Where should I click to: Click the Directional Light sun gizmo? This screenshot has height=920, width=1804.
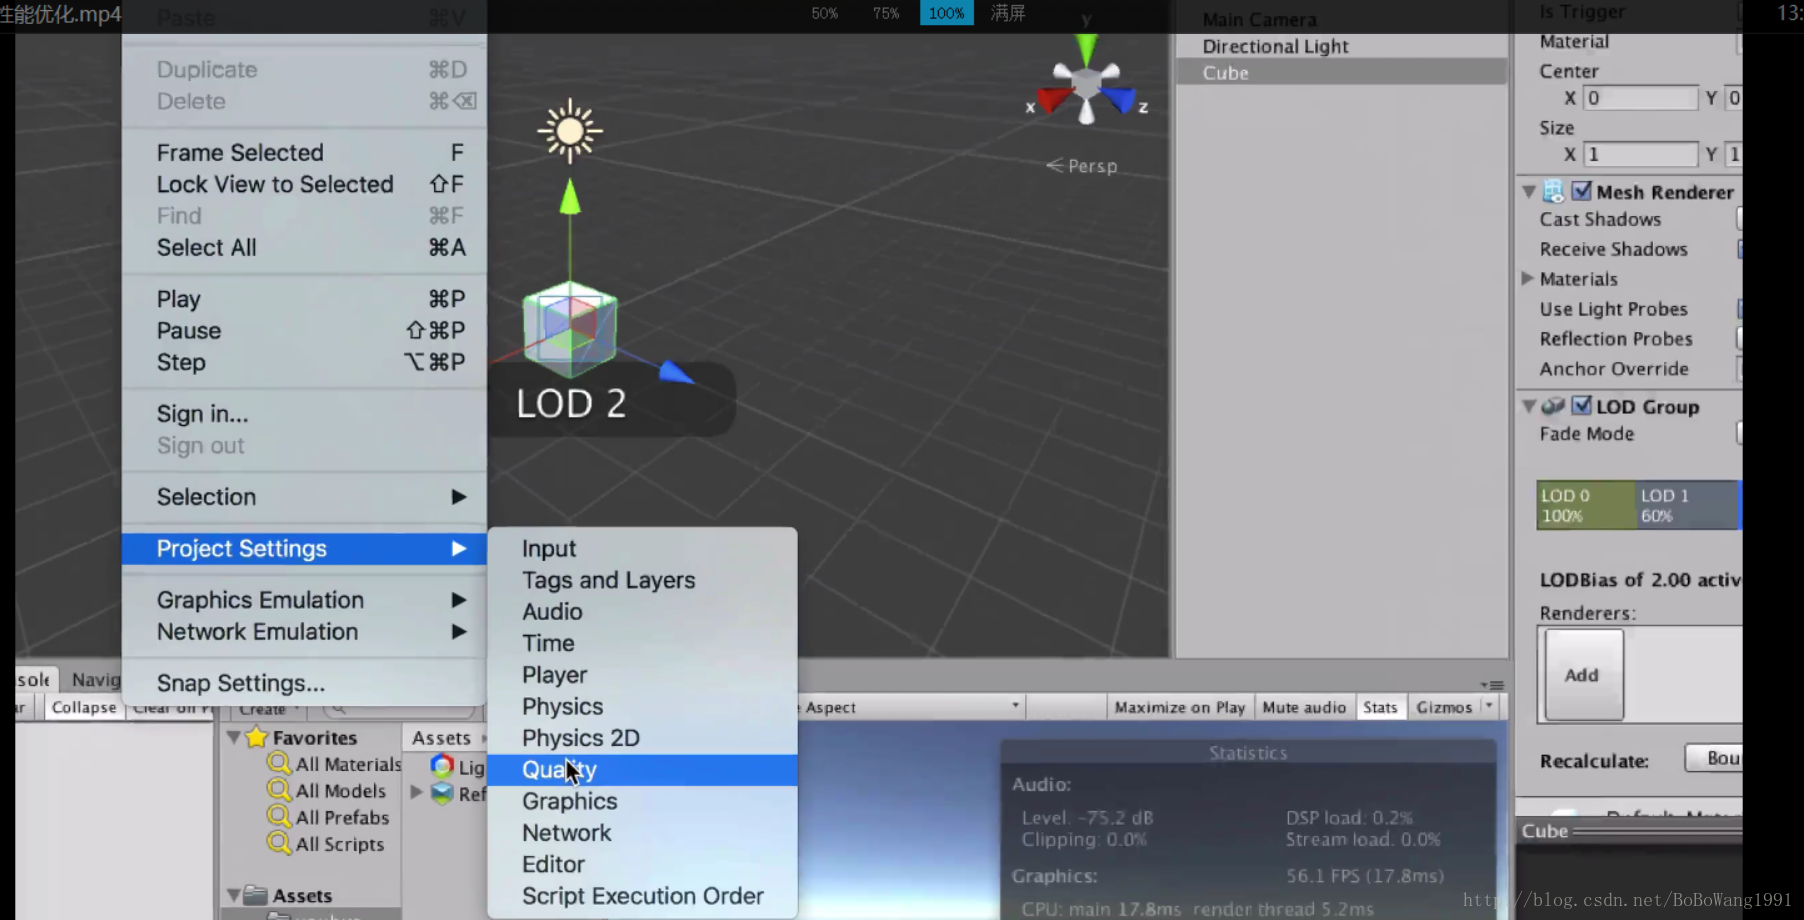click(x=569, y=131)
